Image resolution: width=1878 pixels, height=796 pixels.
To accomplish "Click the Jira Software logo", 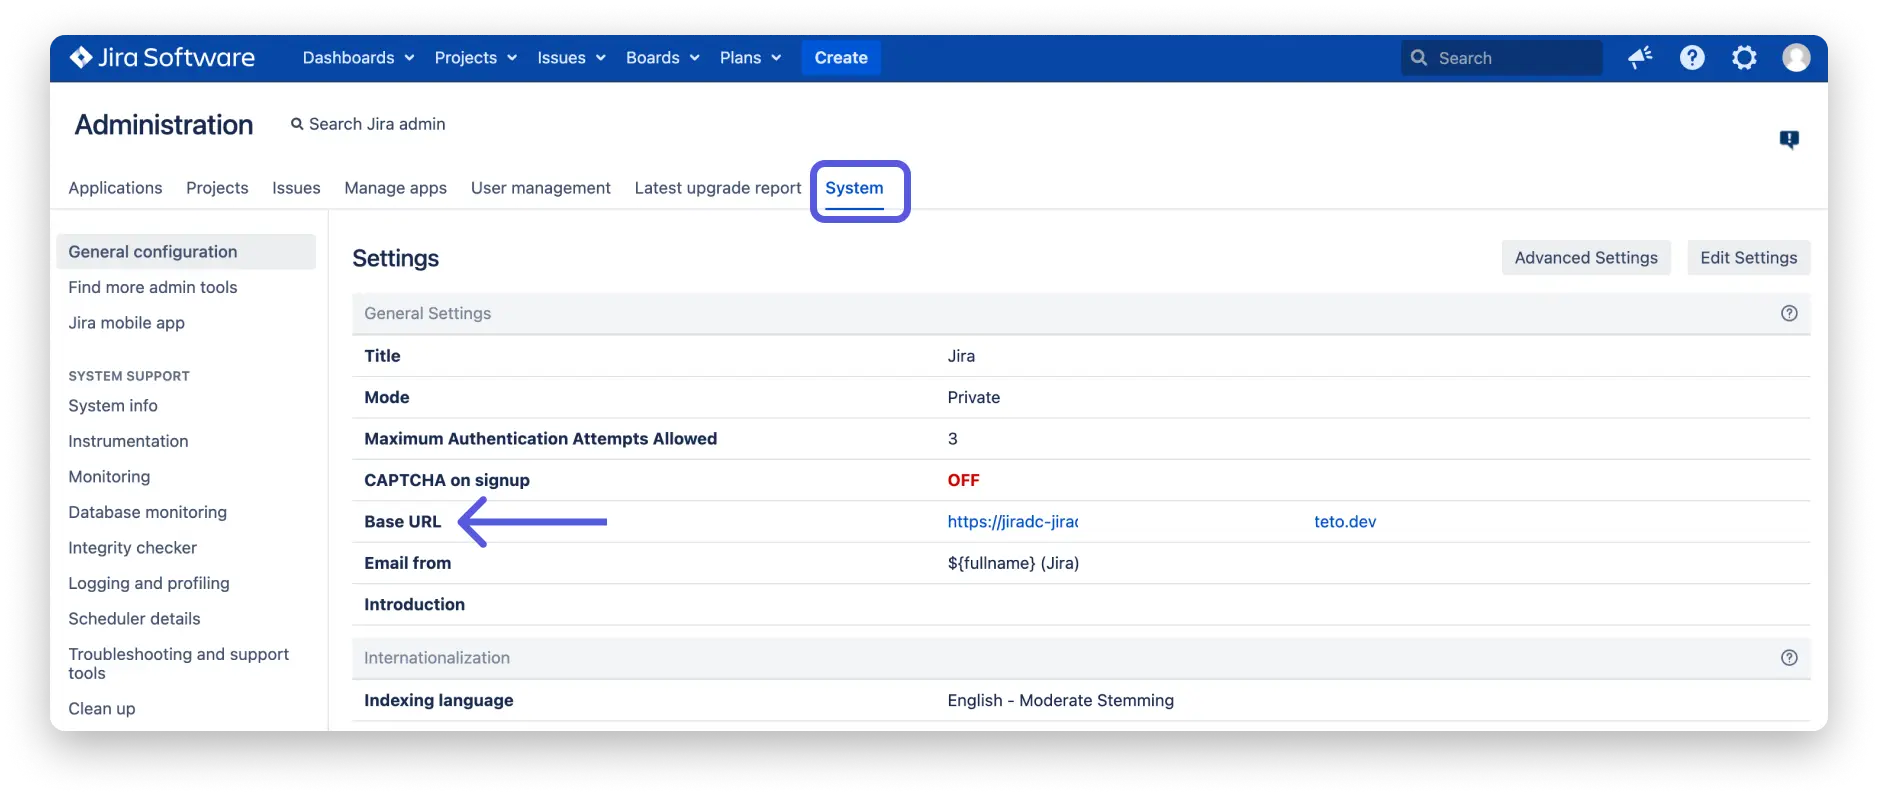I will (162, 58).
